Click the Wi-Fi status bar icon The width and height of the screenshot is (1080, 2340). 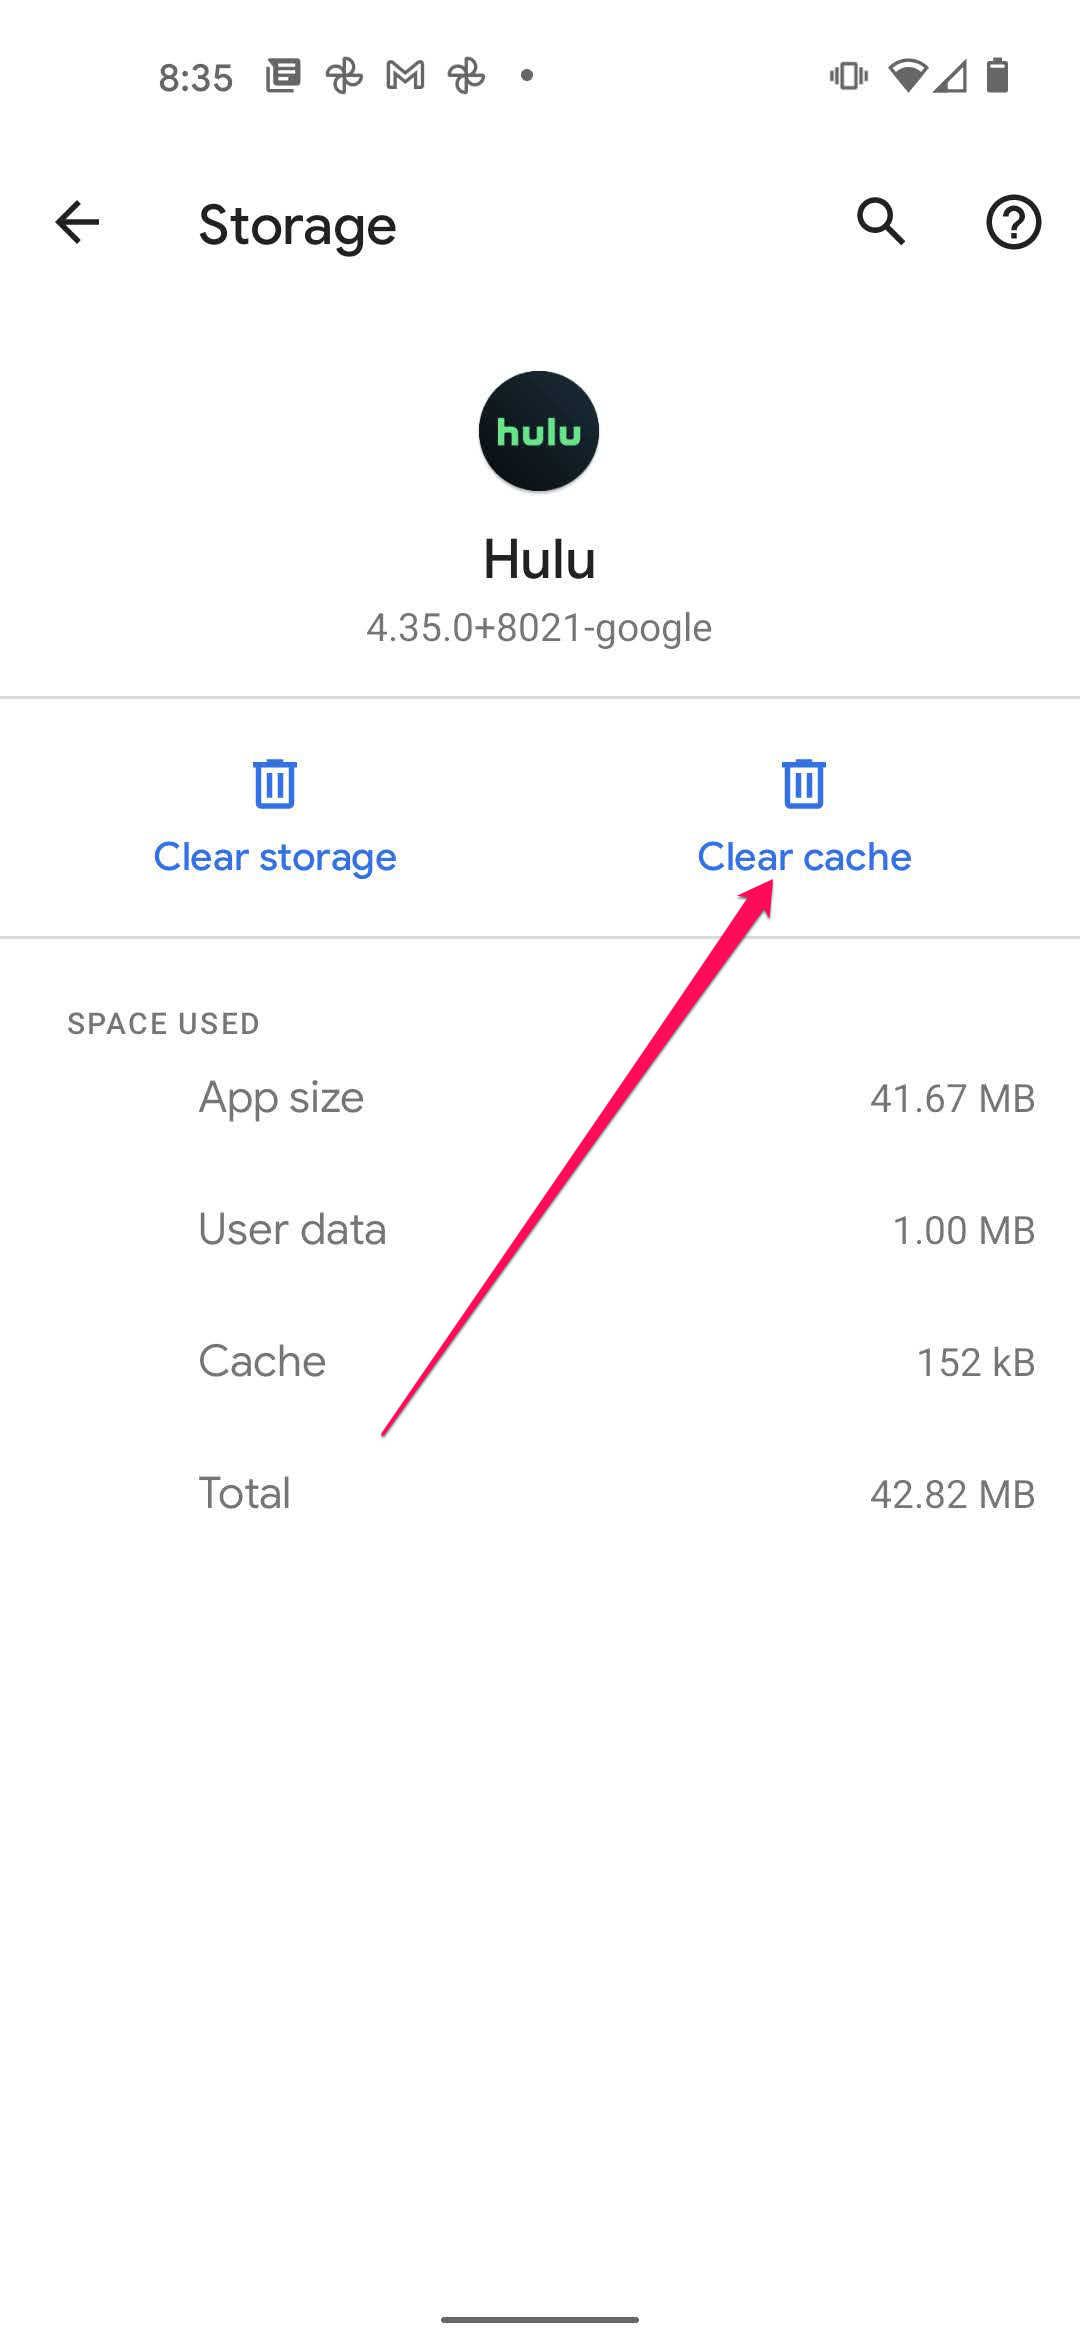[x=908, y=75]
